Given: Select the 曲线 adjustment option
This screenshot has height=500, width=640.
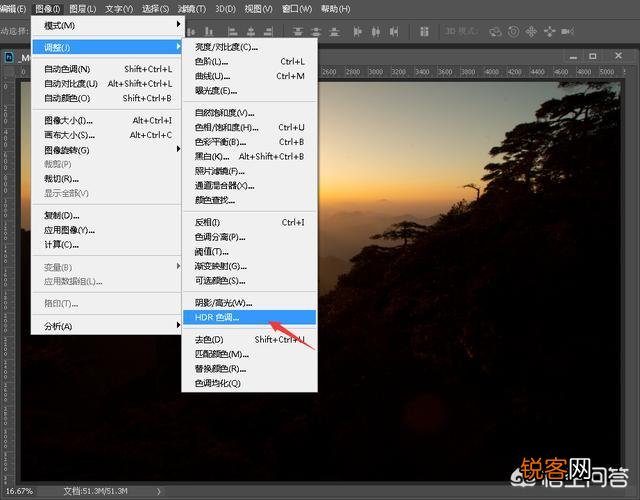Looking at the screenshot, I should pos(211,76).
